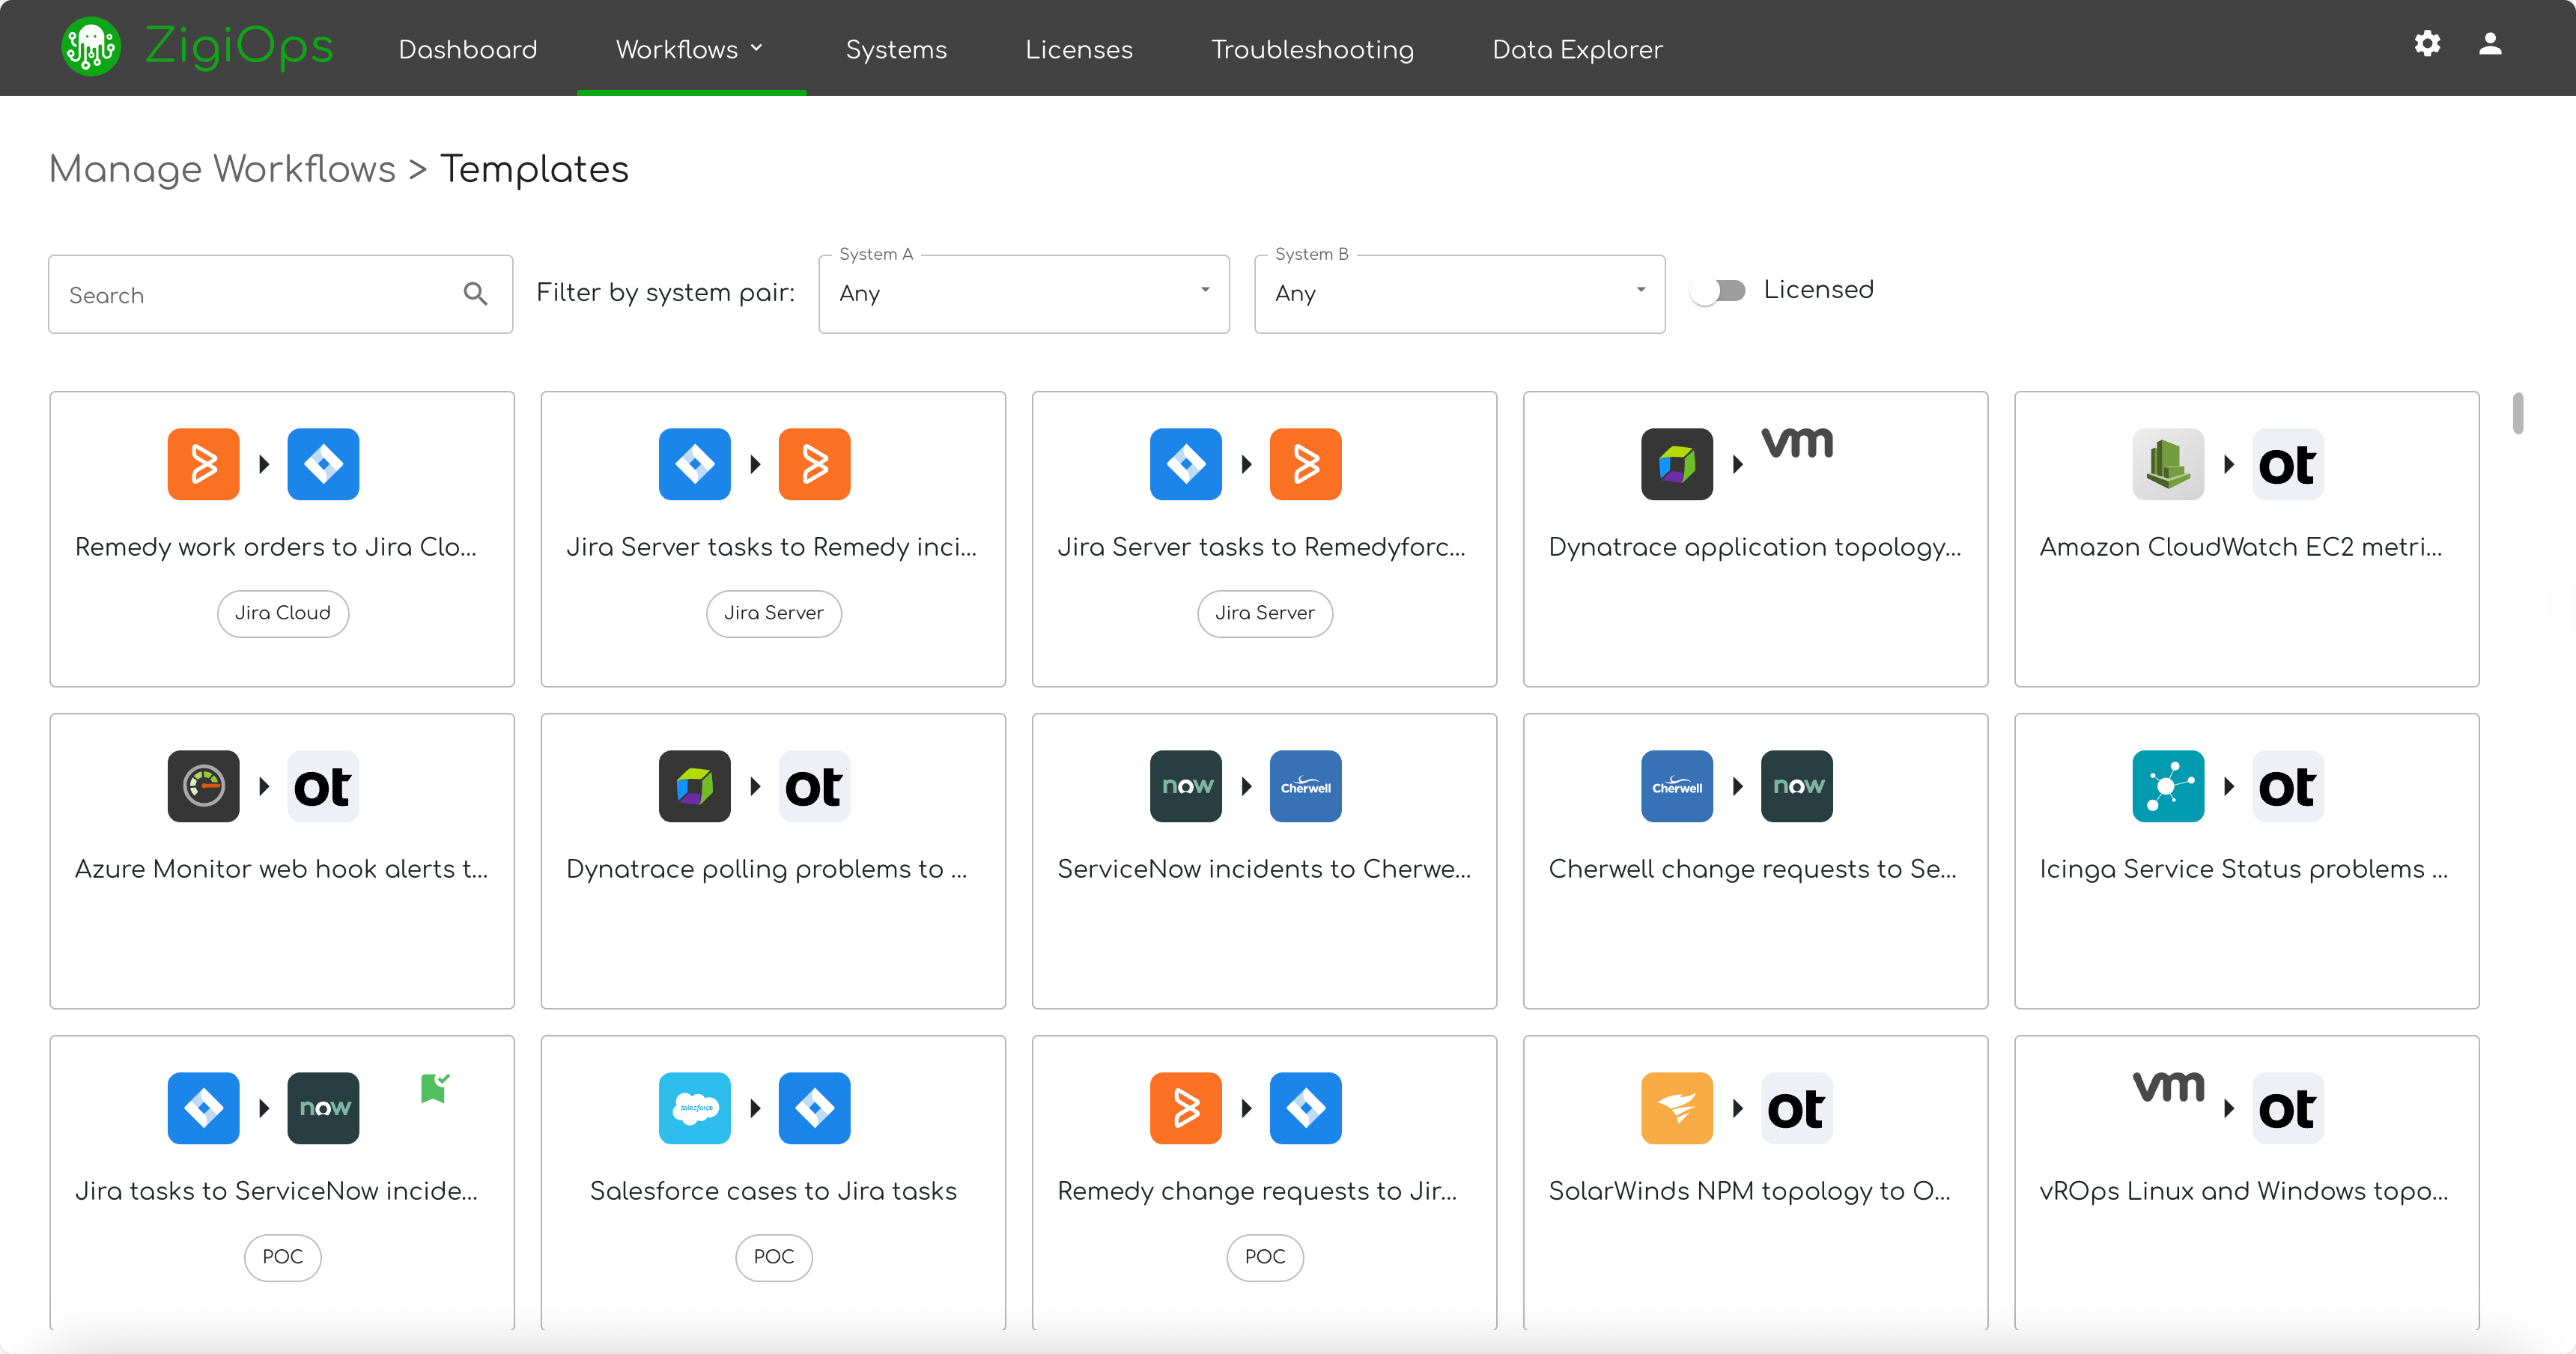This screenshot has height=1354, width=2576.
Task: Expand the System A dropdown
Action: (x=1023, y=294)
